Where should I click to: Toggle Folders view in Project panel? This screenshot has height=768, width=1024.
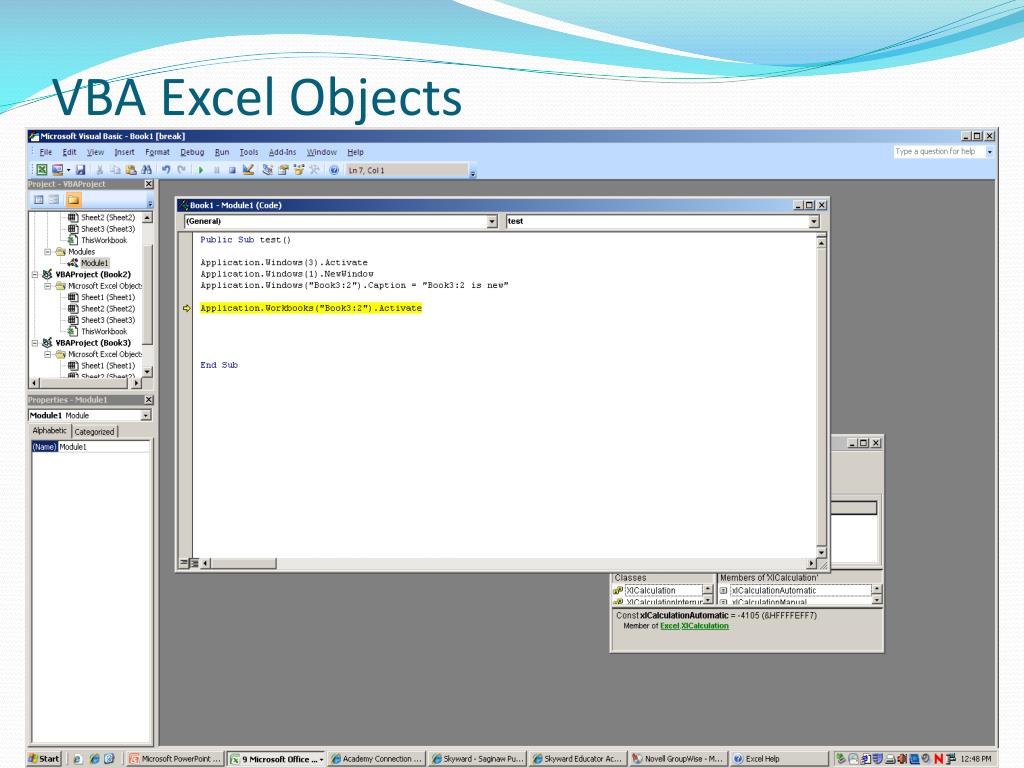coord(74,199)
